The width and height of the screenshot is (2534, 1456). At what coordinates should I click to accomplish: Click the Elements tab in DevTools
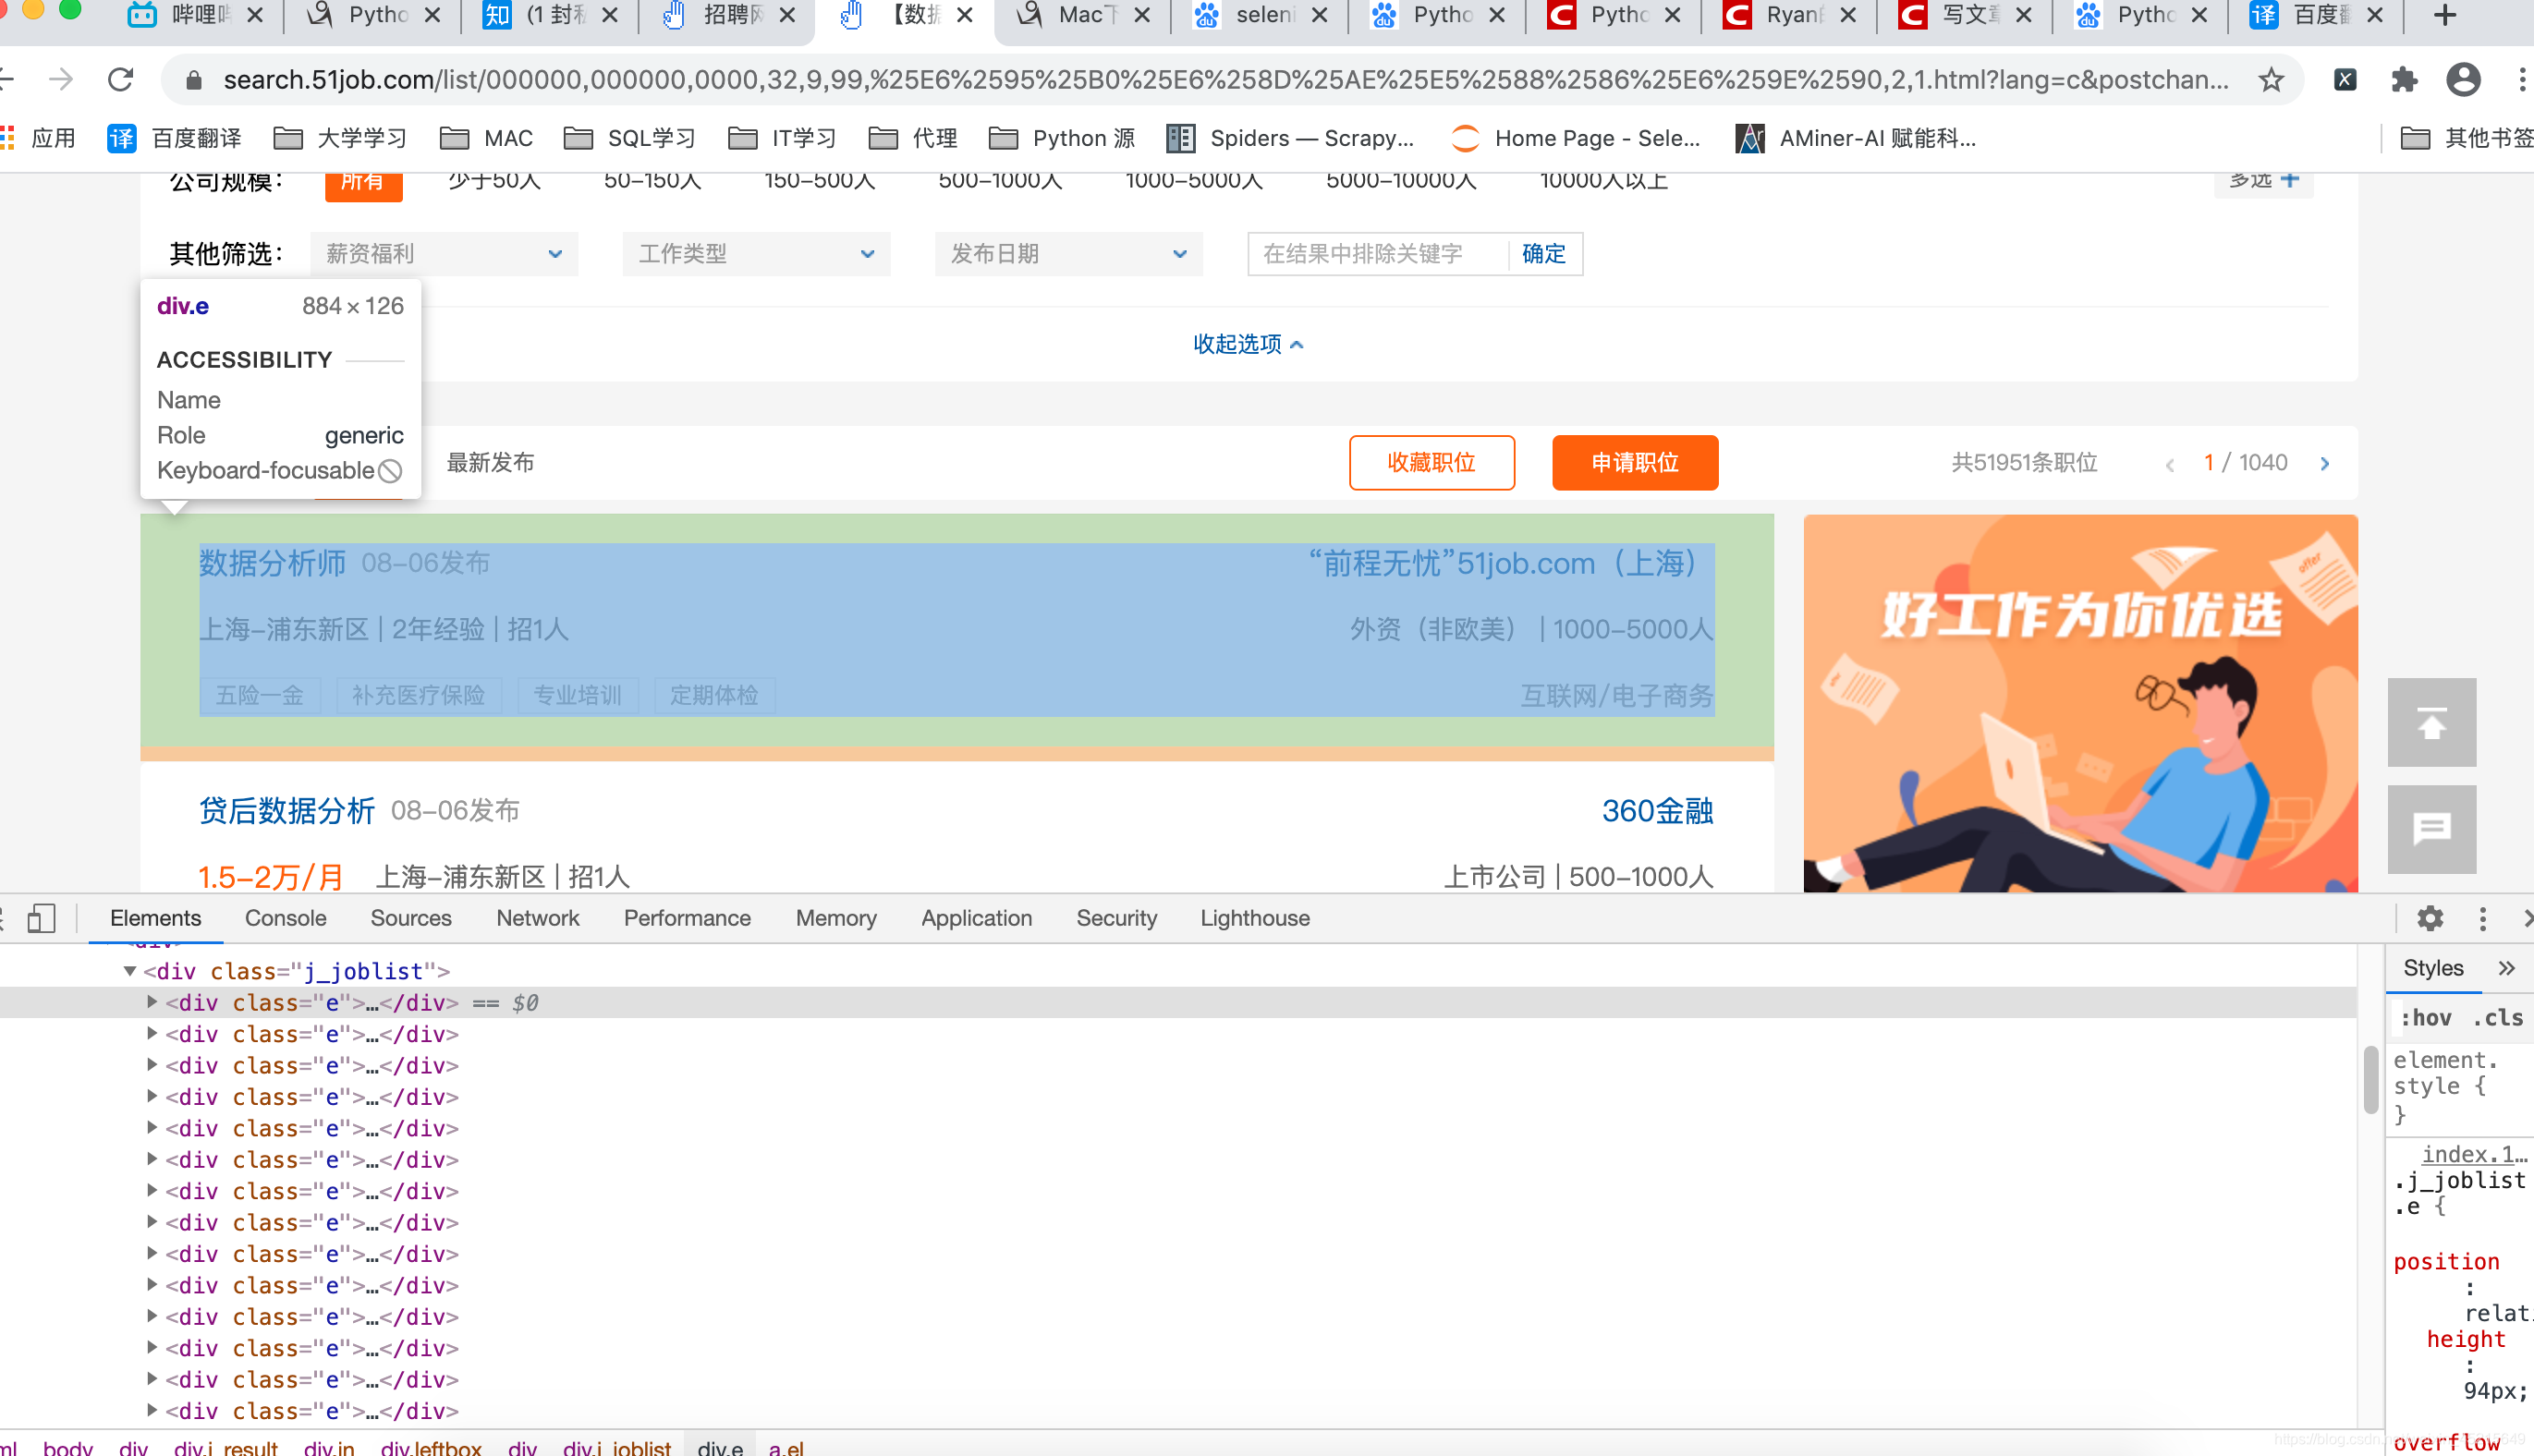pos(155,918)
